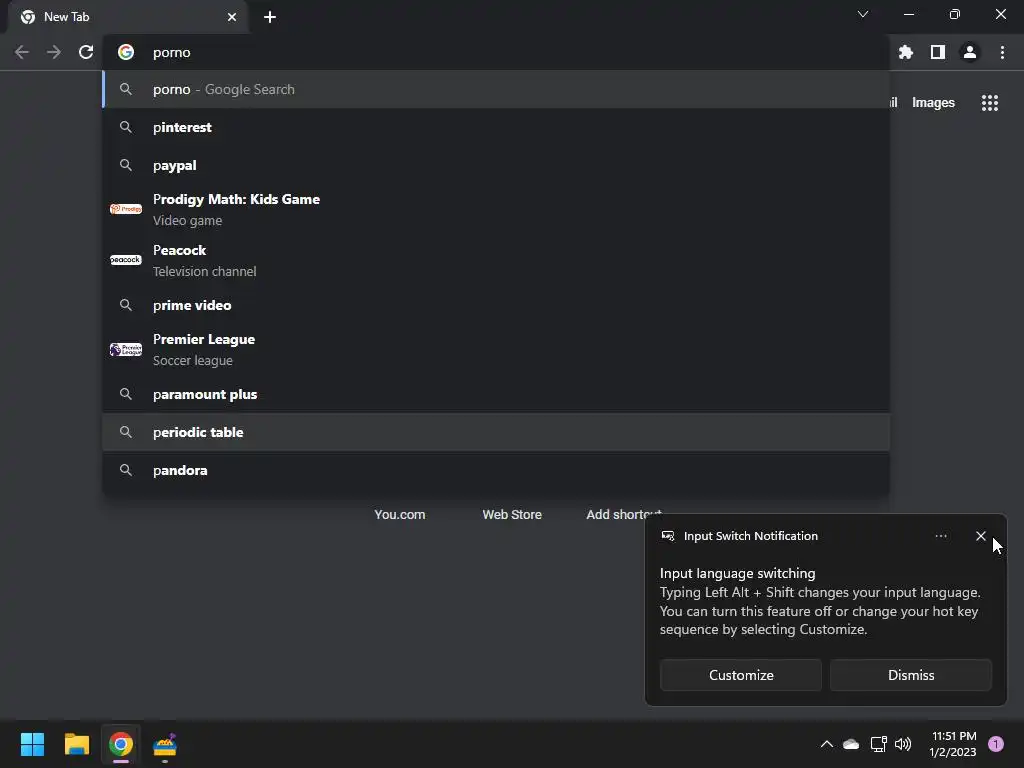Click the Chrome taskbar icon
1024x768 pixels.
pyautogui.click(x=121, y=744)
